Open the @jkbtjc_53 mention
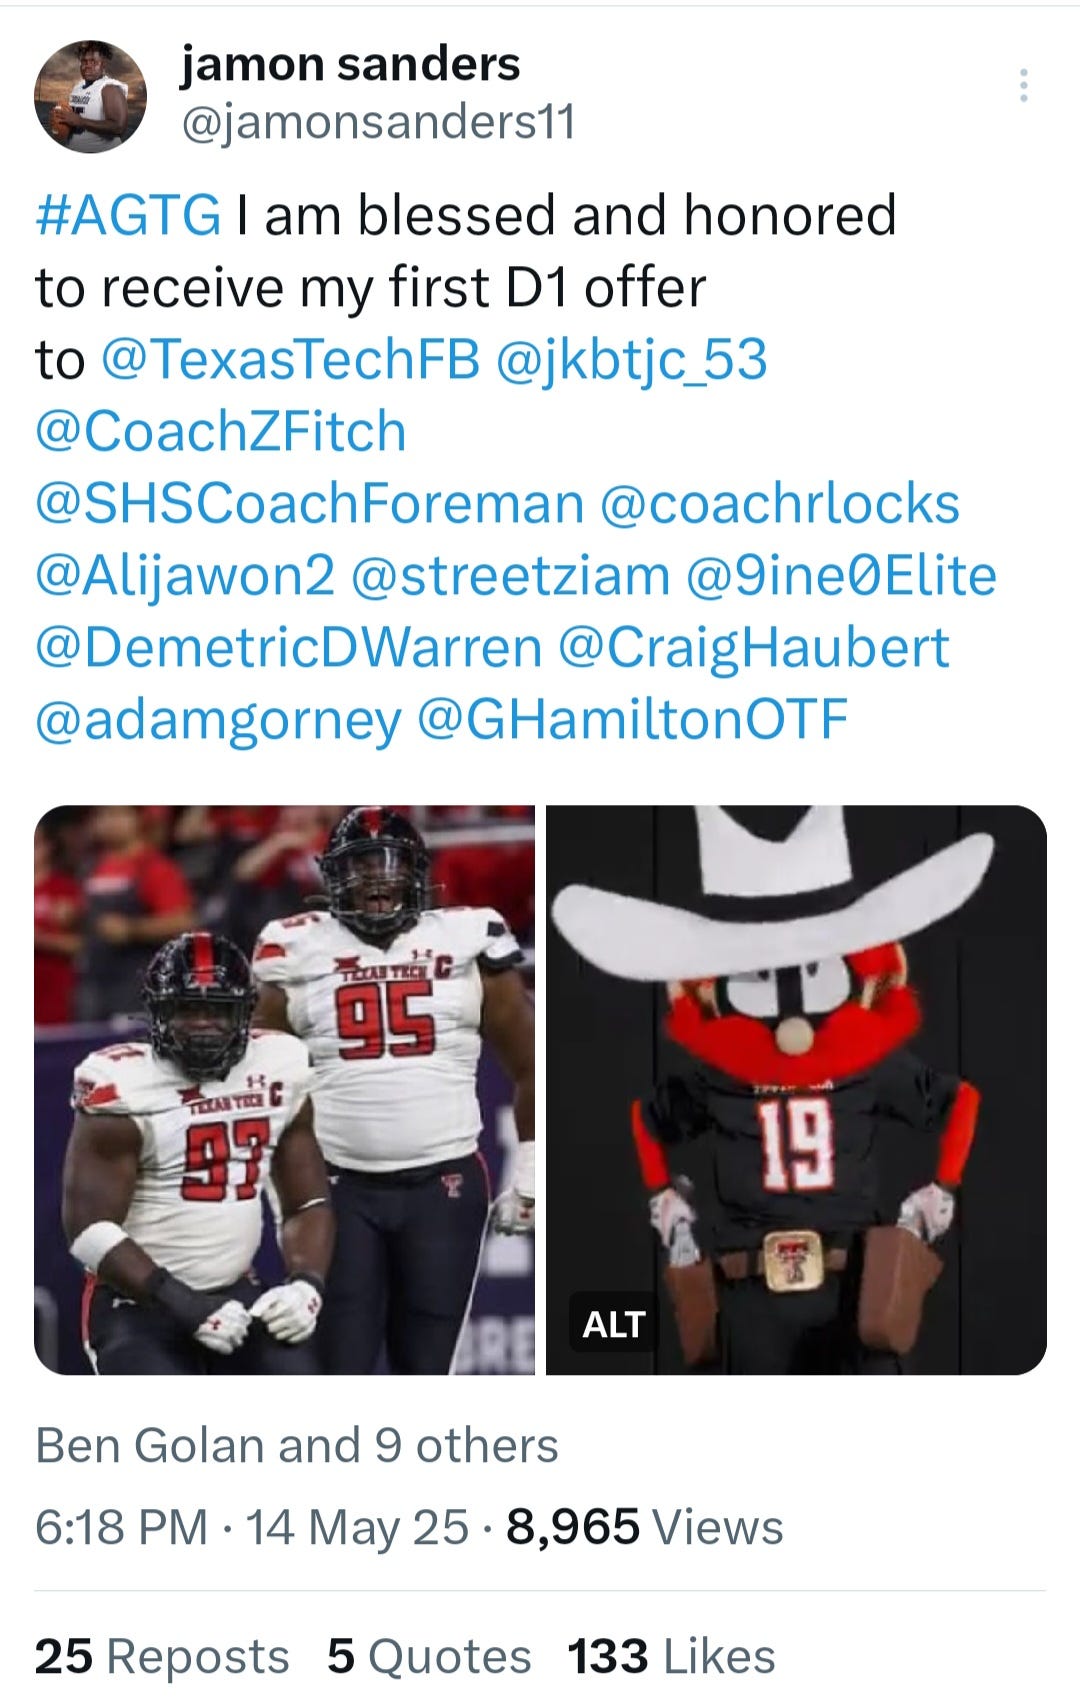This screenshot has width=1080, height=1701. click(x=632, y=360)
